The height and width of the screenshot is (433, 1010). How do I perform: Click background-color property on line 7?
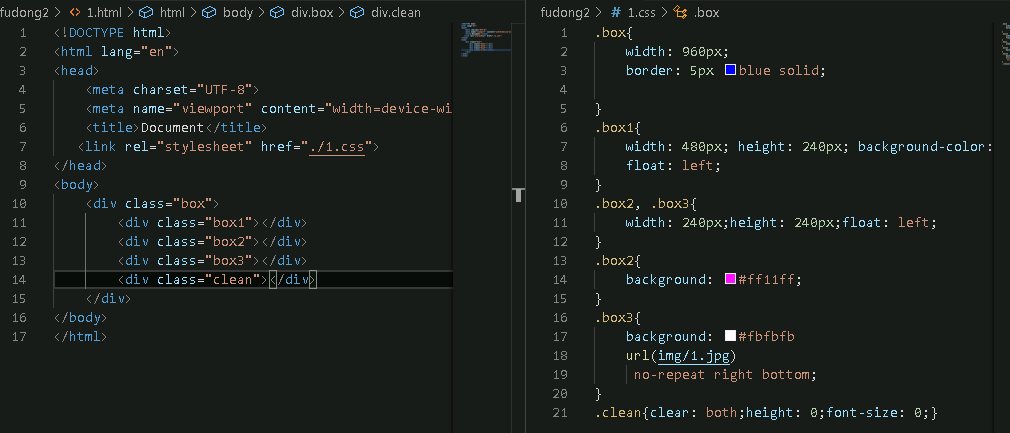925,147
